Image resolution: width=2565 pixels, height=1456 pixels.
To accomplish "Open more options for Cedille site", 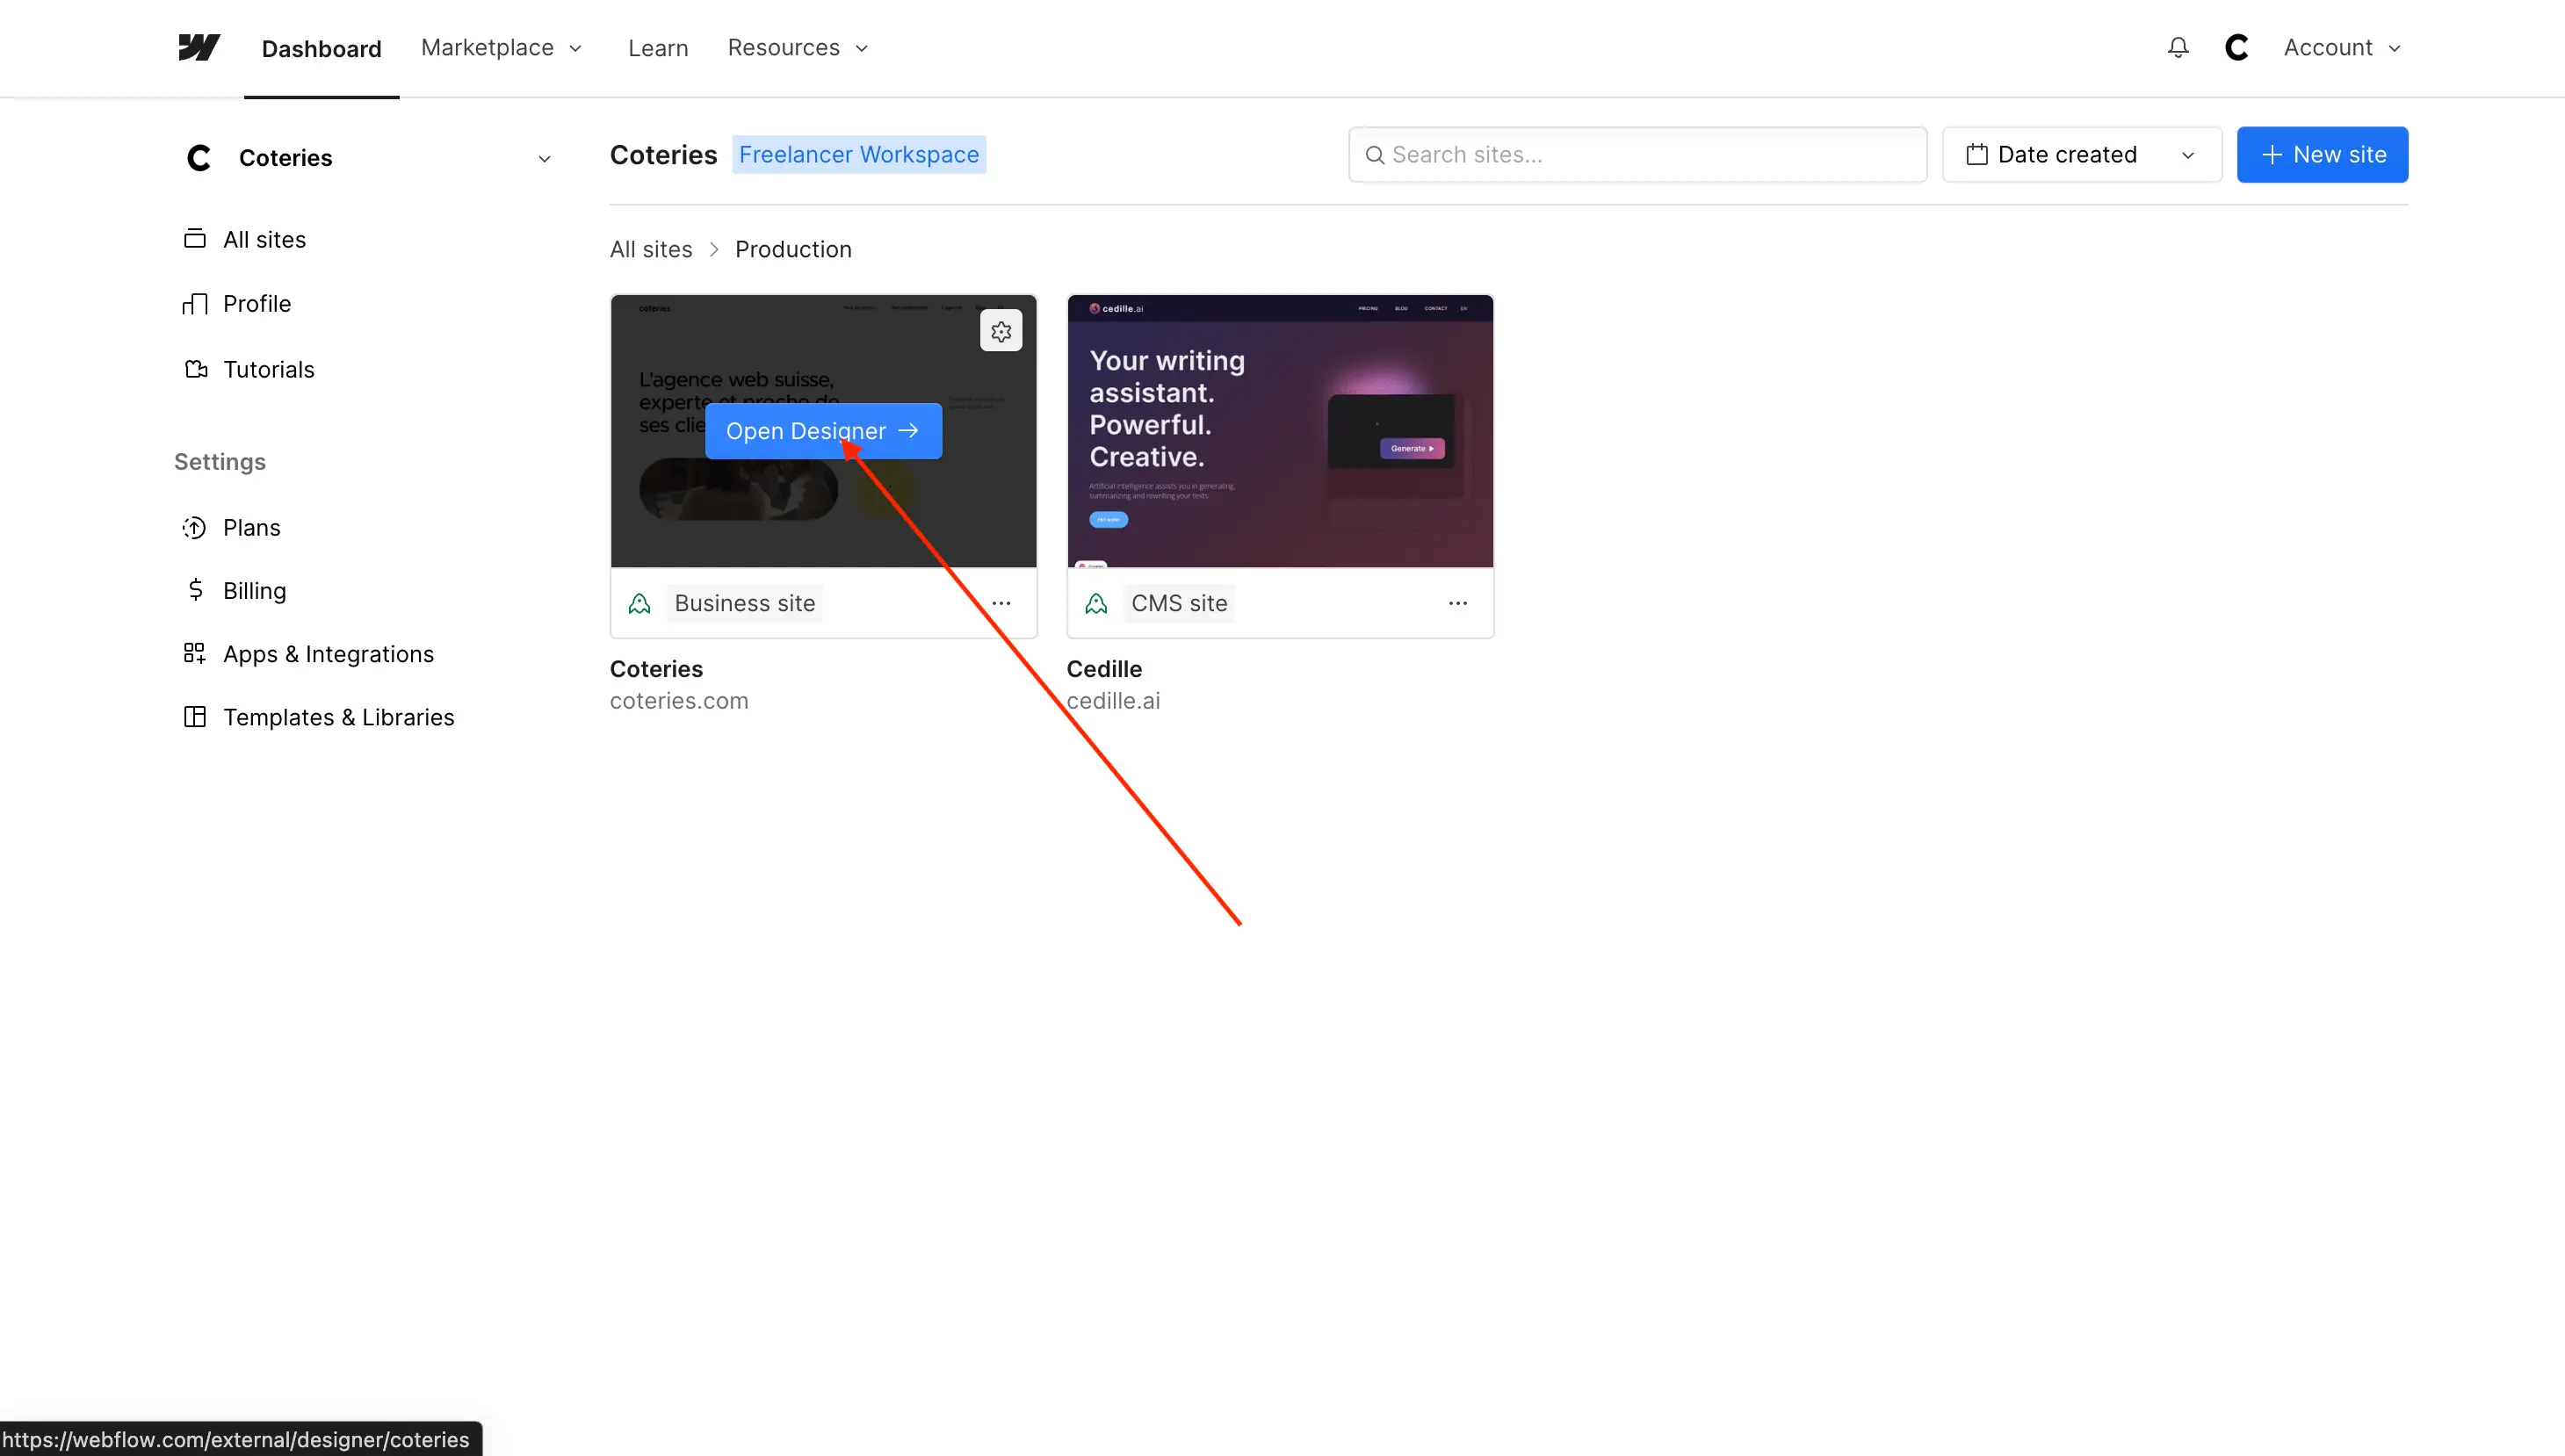I will point(1458,603).
